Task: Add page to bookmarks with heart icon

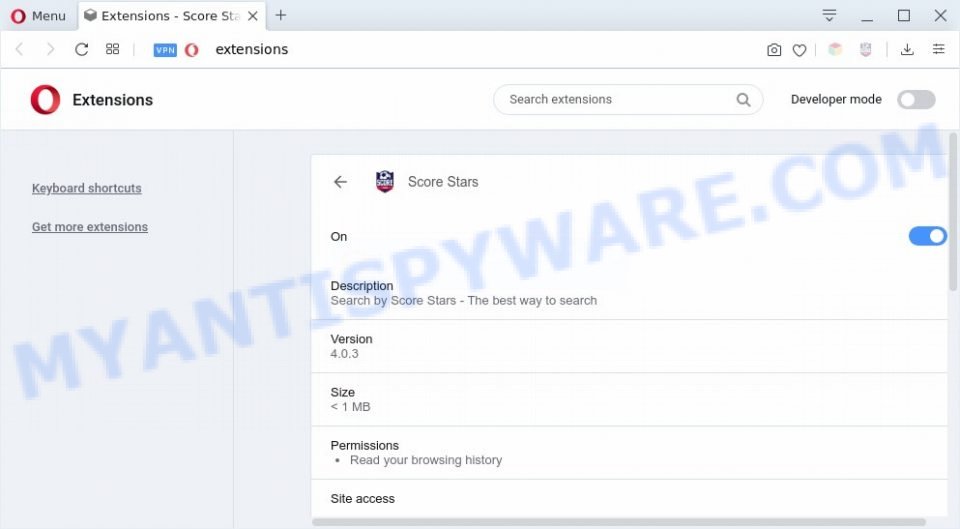Action: (800, 50)
